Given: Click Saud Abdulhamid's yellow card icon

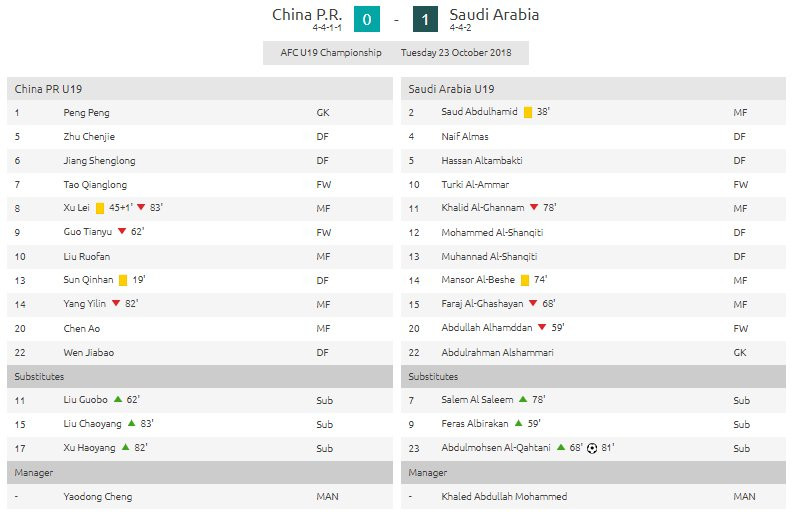Looking at the screenshot, I should tap(527, 113).
